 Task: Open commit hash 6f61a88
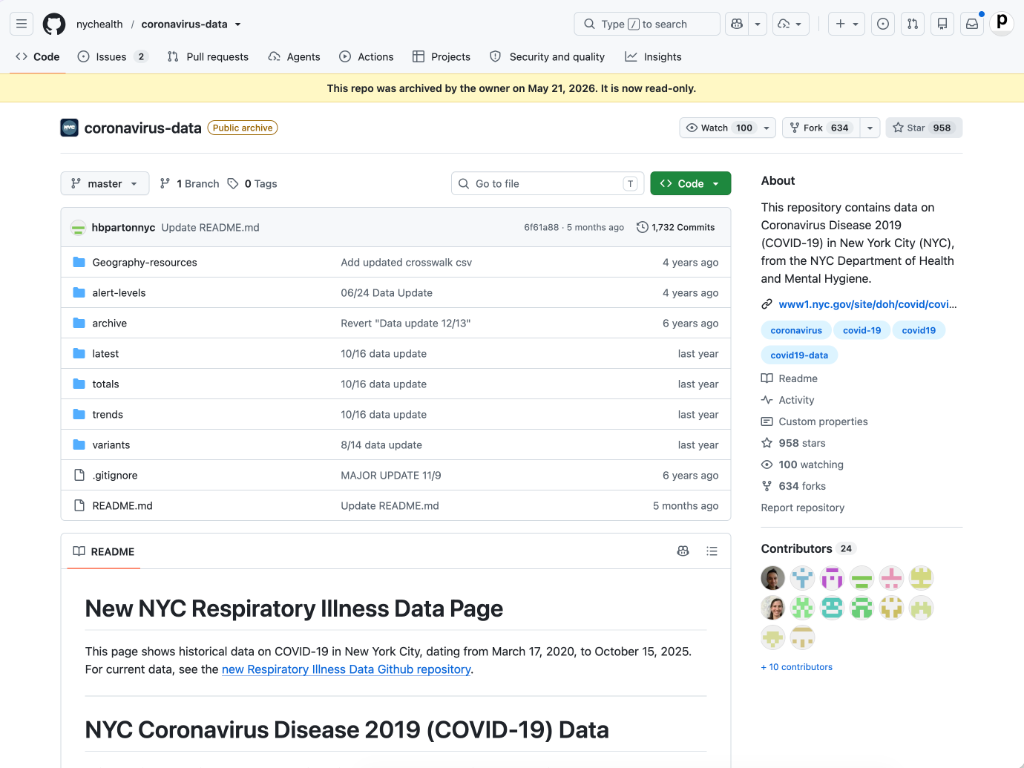click(541, 227)
